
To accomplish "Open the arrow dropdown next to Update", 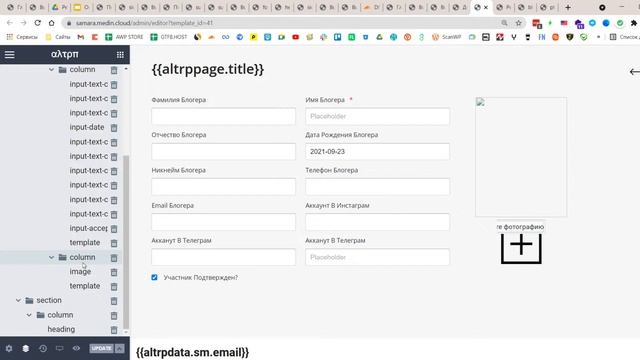I will (x=120, y=349).
